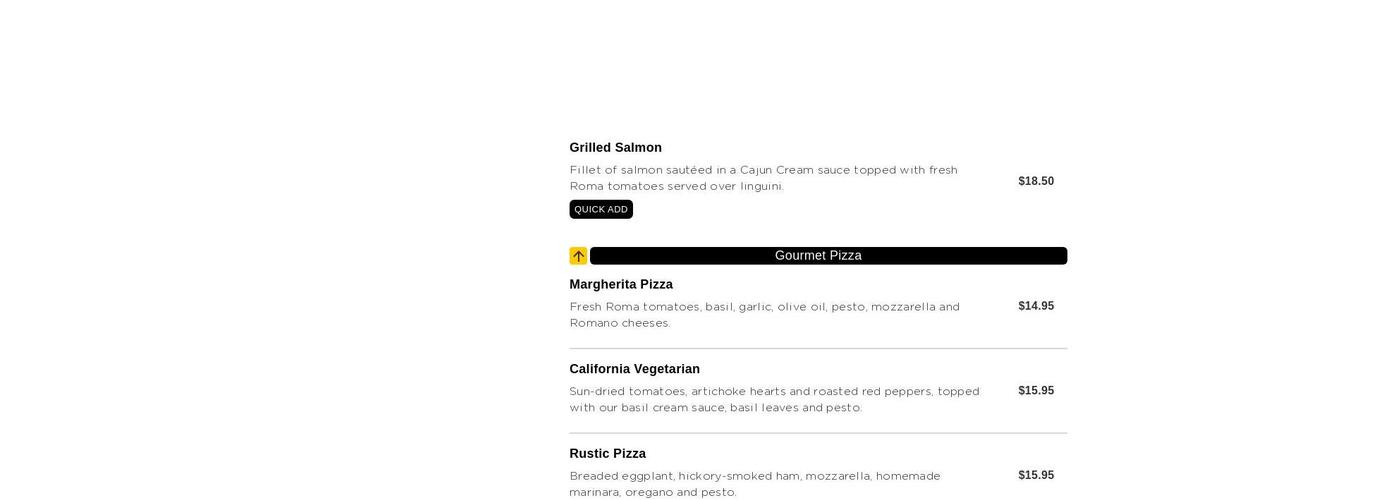1400x500 pixels.
Task: Select the California Vegetarian pizza title
Action: 634,369
